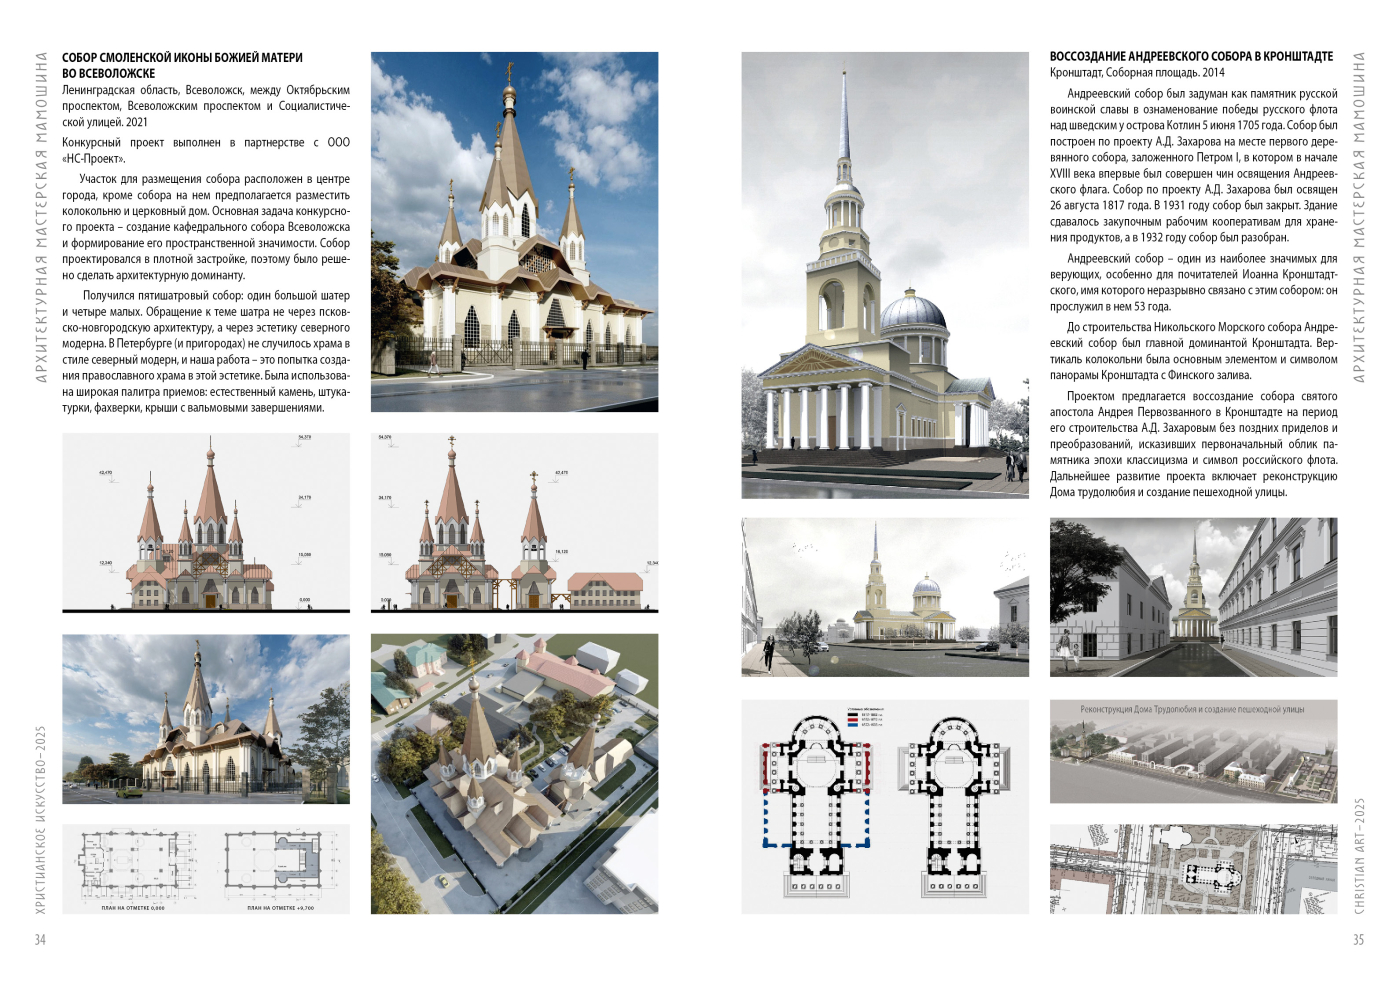Click the paragraph beginning Участок для размещения собора

[206, 227]
